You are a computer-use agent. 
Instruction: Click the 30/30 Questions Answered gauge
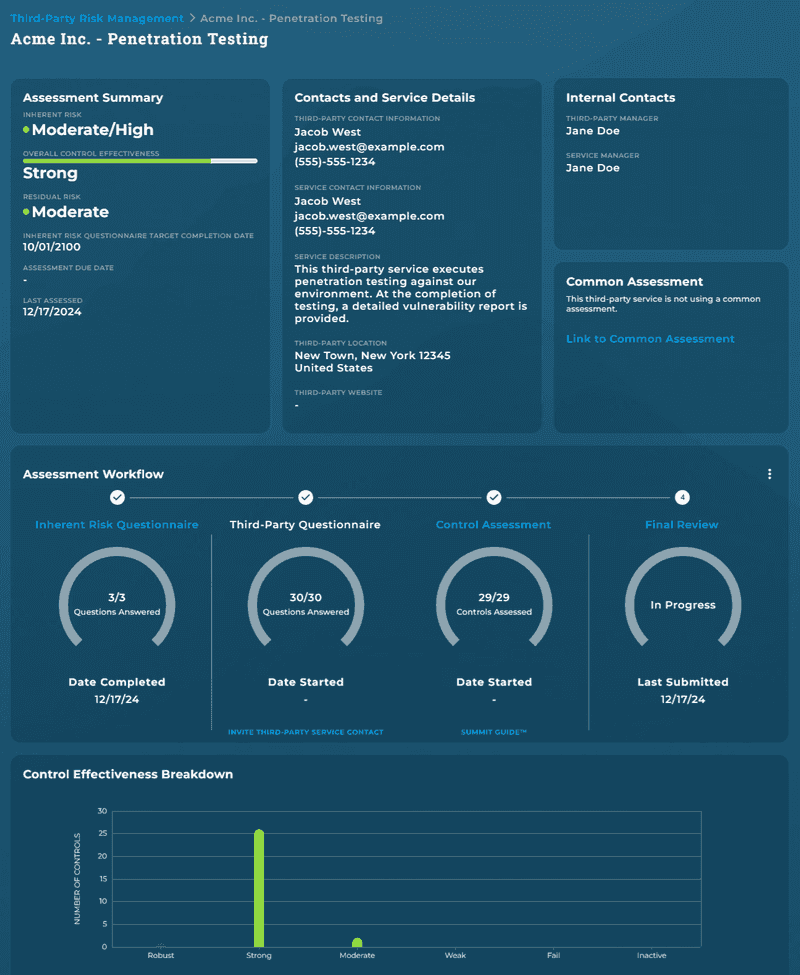click(x=305, y=598)
